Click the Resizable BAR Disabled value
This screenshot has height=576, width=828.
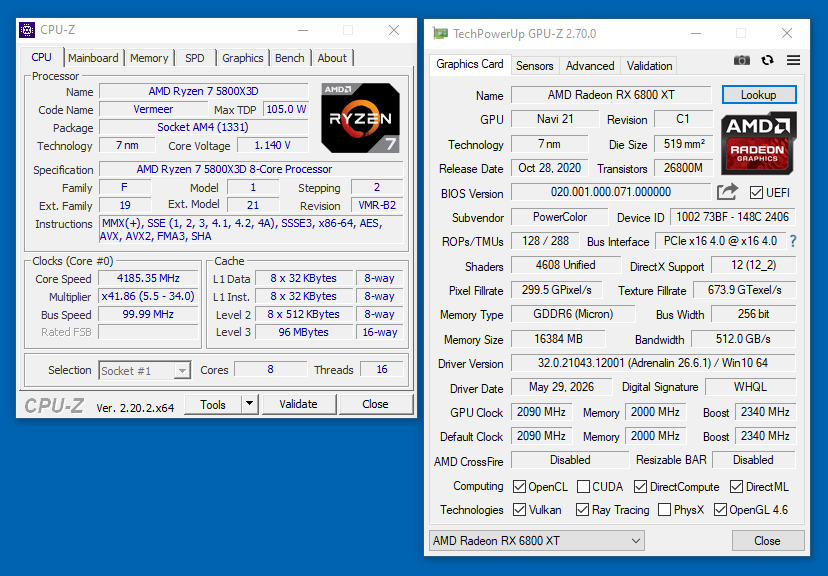(x=754, y=460)
